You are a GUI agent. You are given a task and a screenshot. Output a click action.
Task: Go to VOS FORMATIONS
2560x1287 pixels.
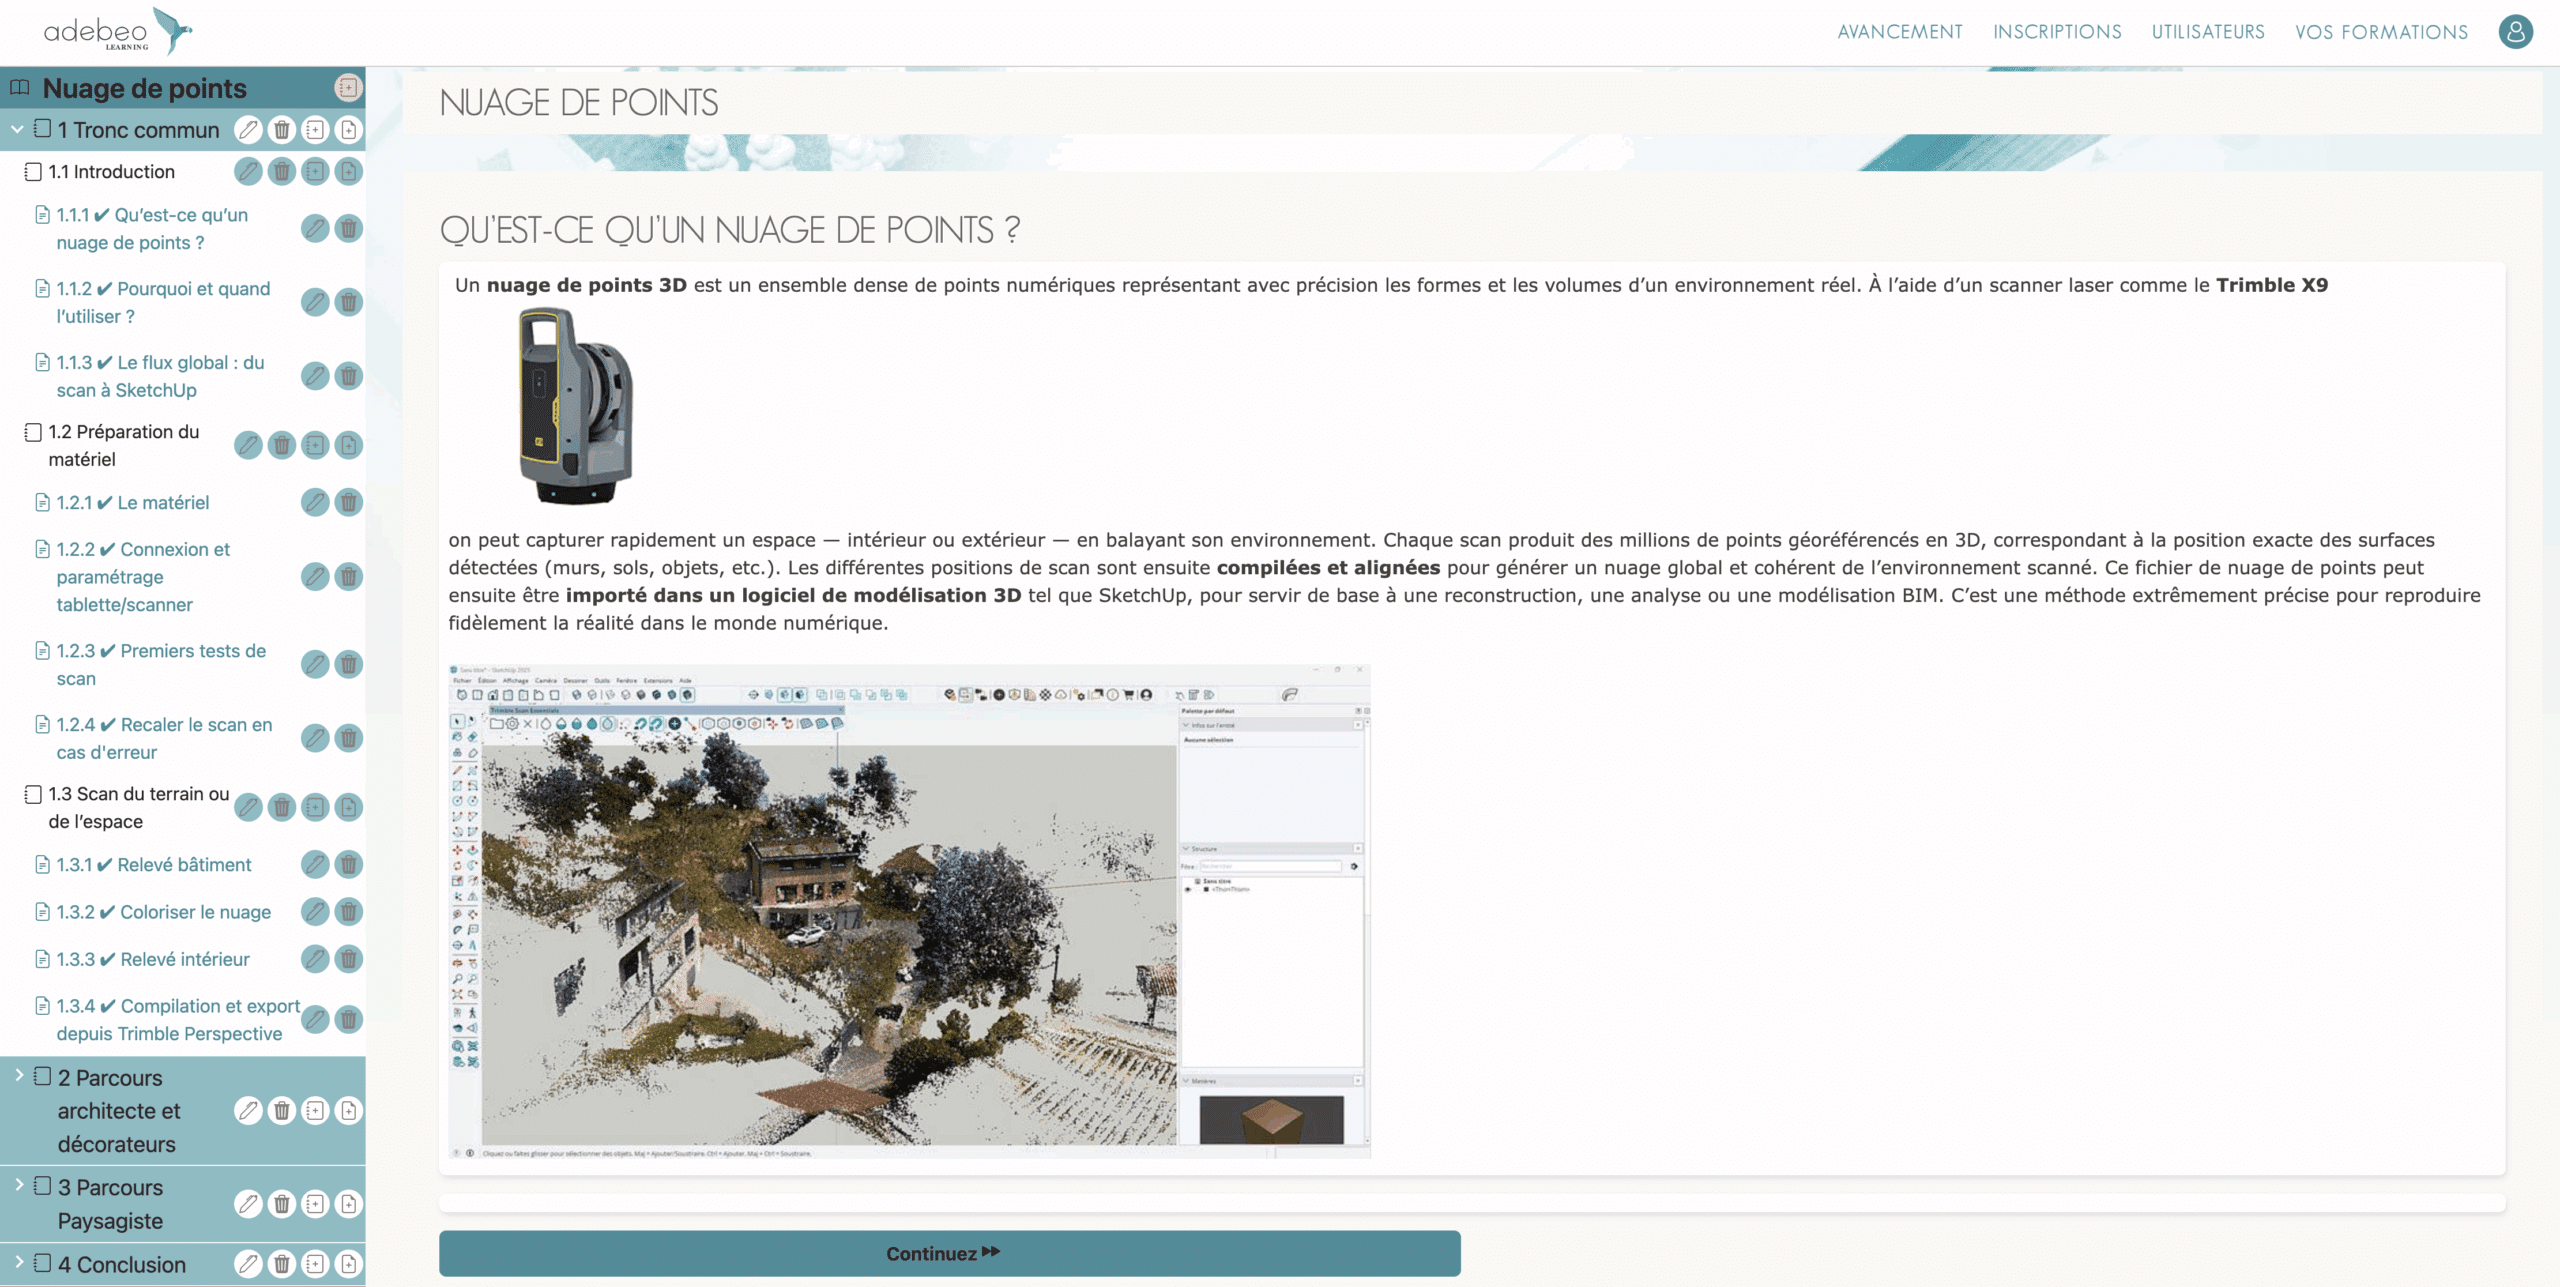(x=2381, y=32)
